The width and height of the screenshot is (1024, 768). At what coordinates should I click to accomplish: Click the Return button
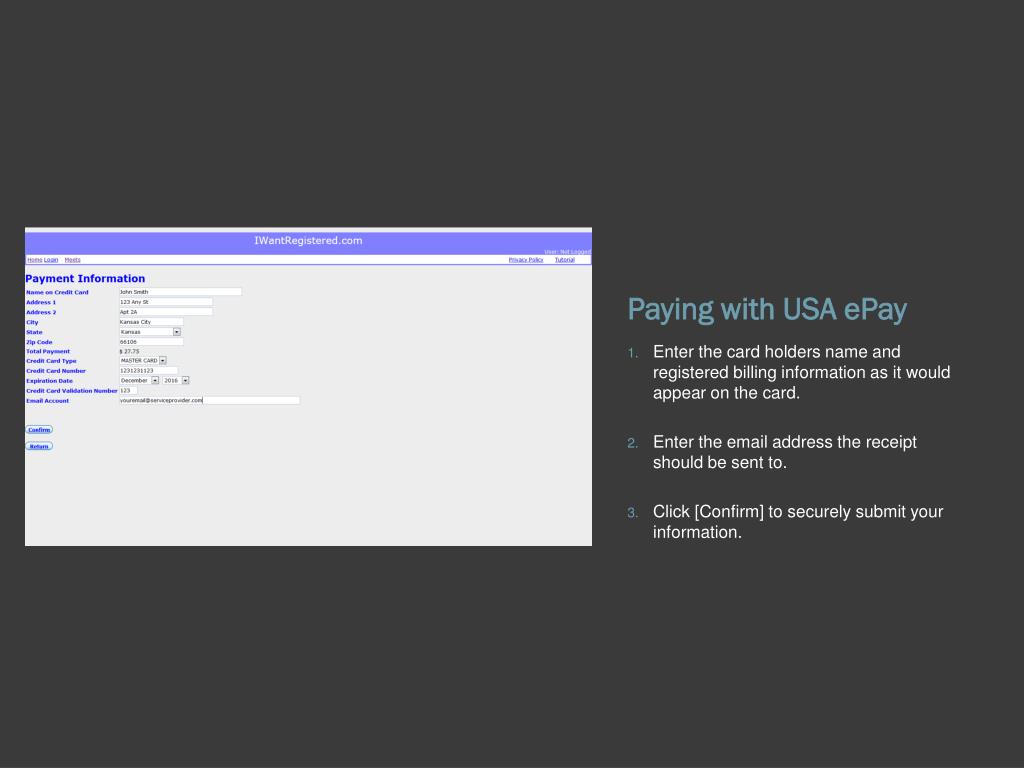pyautogui.click(x=39, y=446)
